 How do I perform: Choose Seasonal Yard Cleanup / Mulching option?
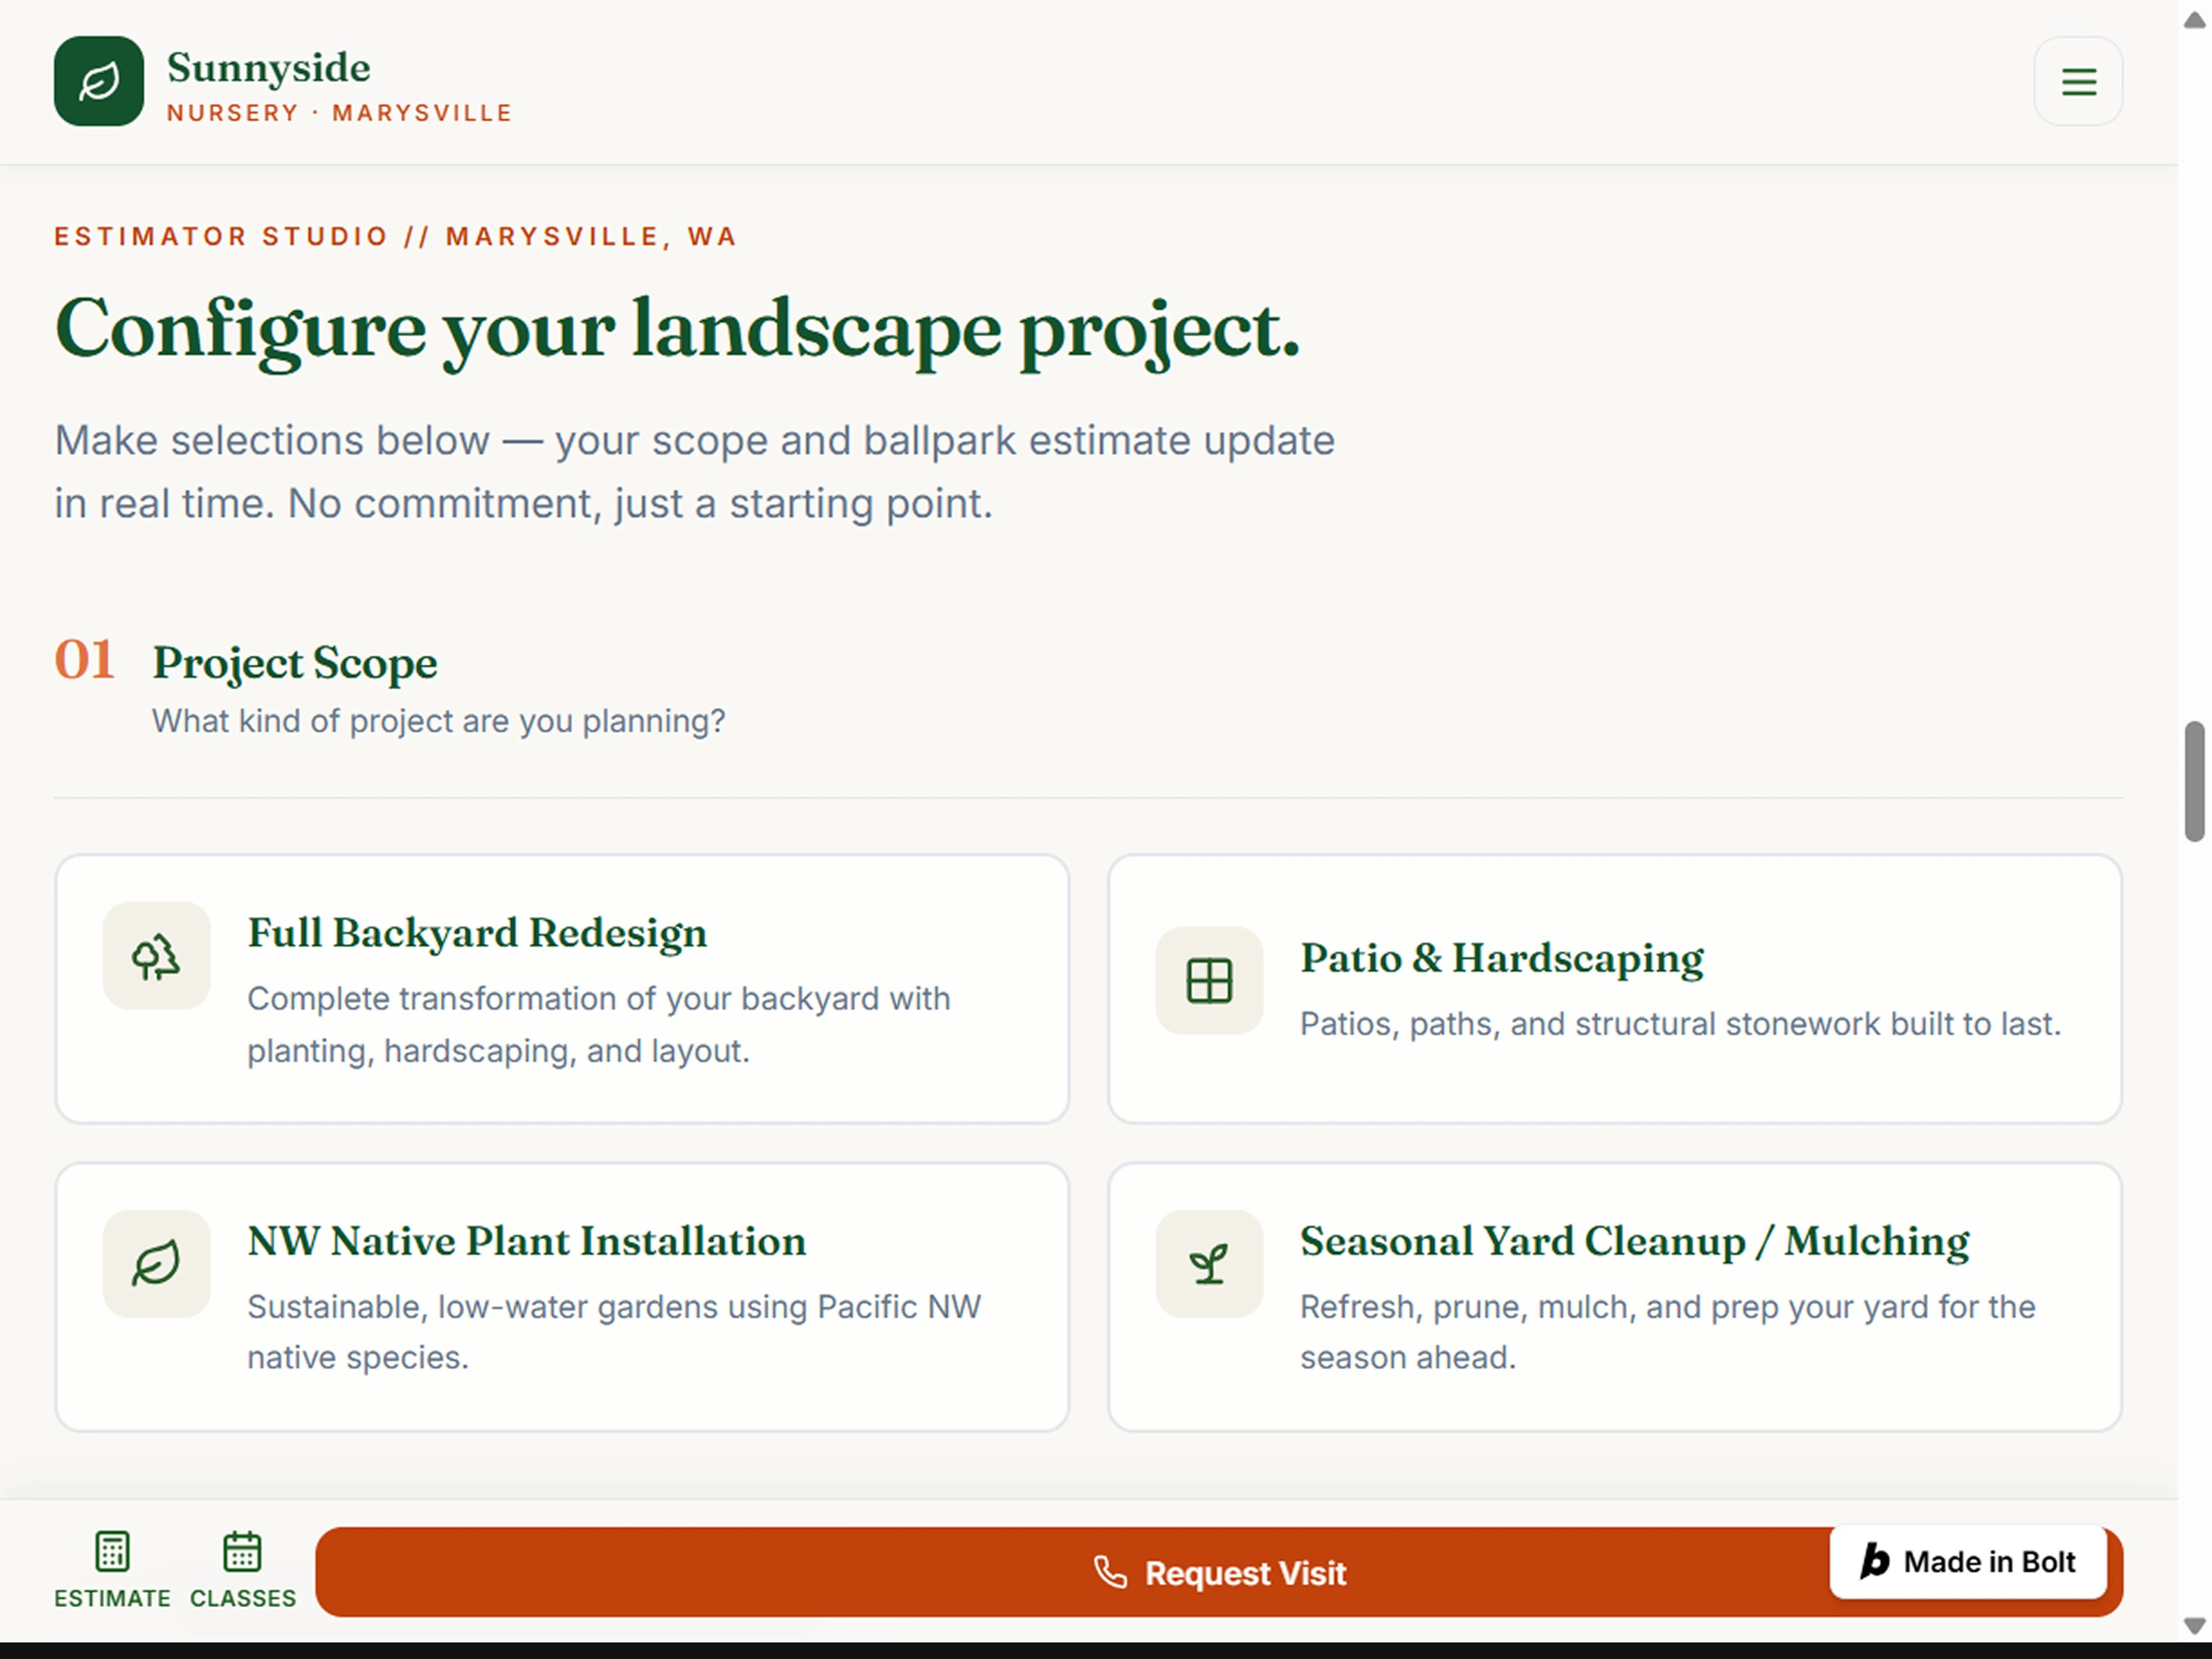click(x=1615, y=1297)
